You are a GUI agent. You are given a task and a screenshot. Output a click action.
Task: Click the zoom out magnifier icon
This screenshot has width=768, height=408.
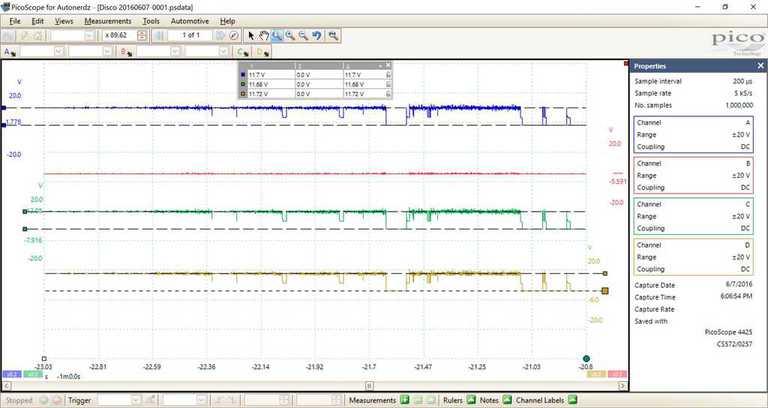click(303, 35)
